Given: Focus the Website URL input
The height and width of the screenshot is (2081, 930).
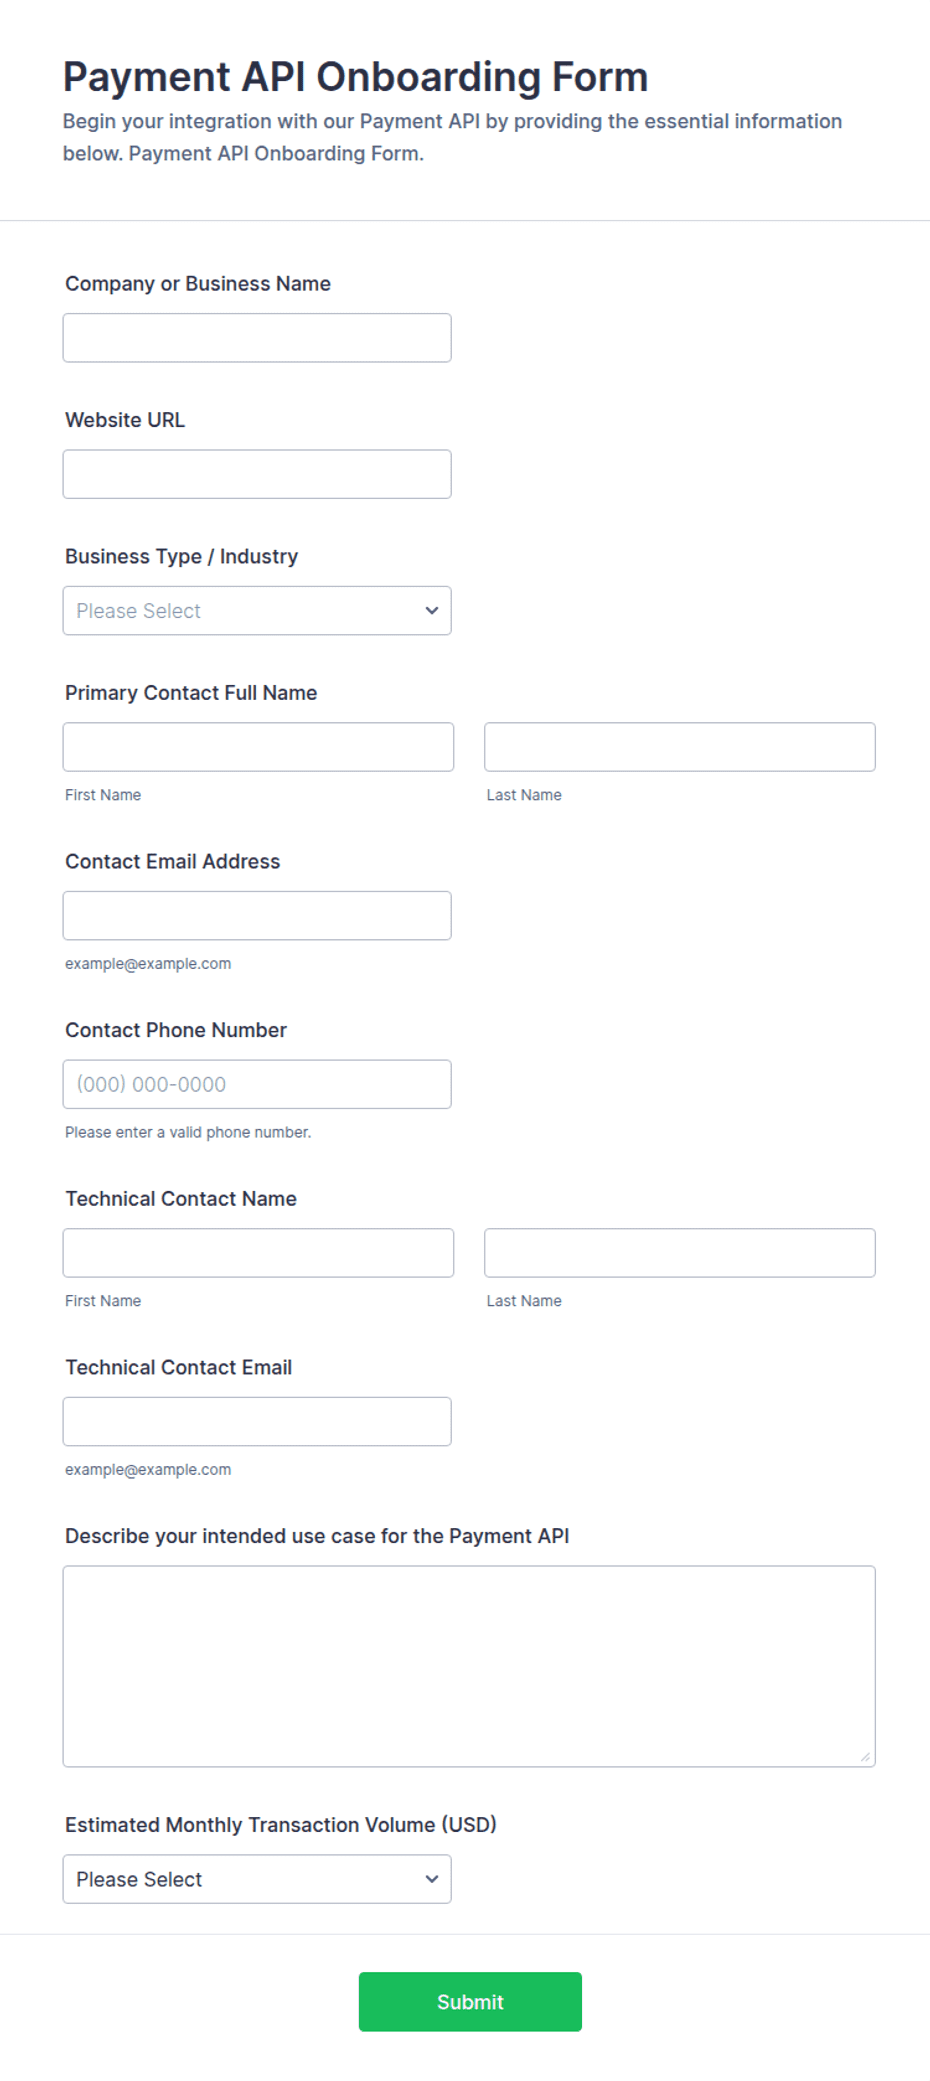Looking at the screenshot, I should point(257,474).
